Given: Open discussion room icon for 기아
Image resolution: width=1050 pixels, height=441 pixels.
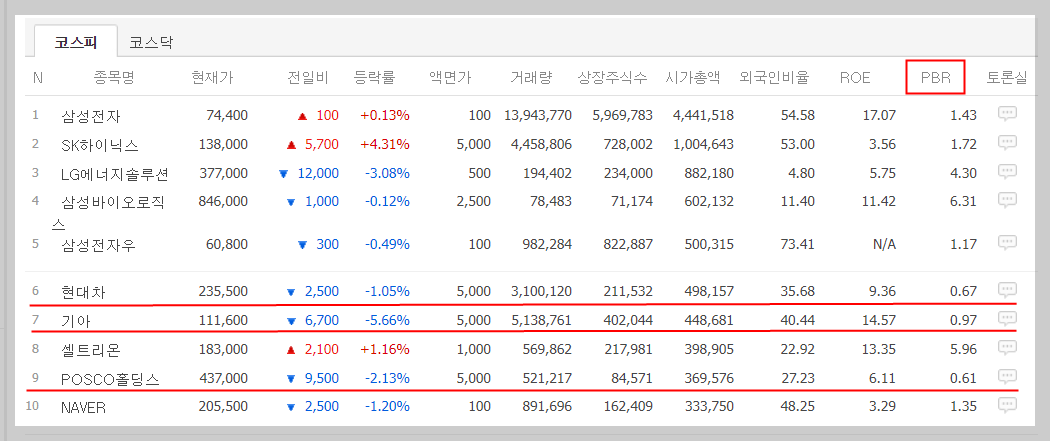Looking at the screenshot, I should tap(1007, 319).
